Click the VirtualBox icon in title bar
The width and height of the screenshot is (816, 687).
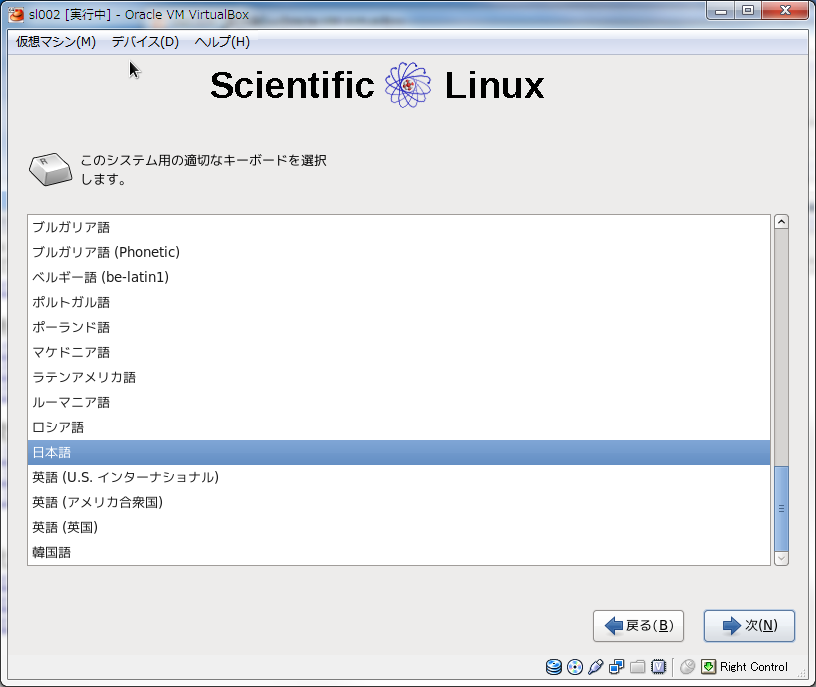coord(16,14)
